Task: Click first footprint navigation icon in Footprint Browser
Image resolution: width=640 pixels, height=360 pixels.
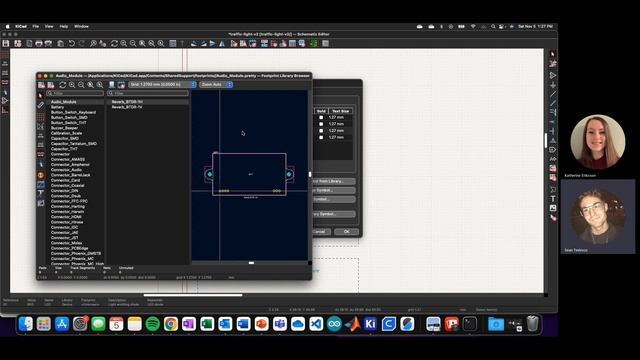Action: [x=41, y=84]
